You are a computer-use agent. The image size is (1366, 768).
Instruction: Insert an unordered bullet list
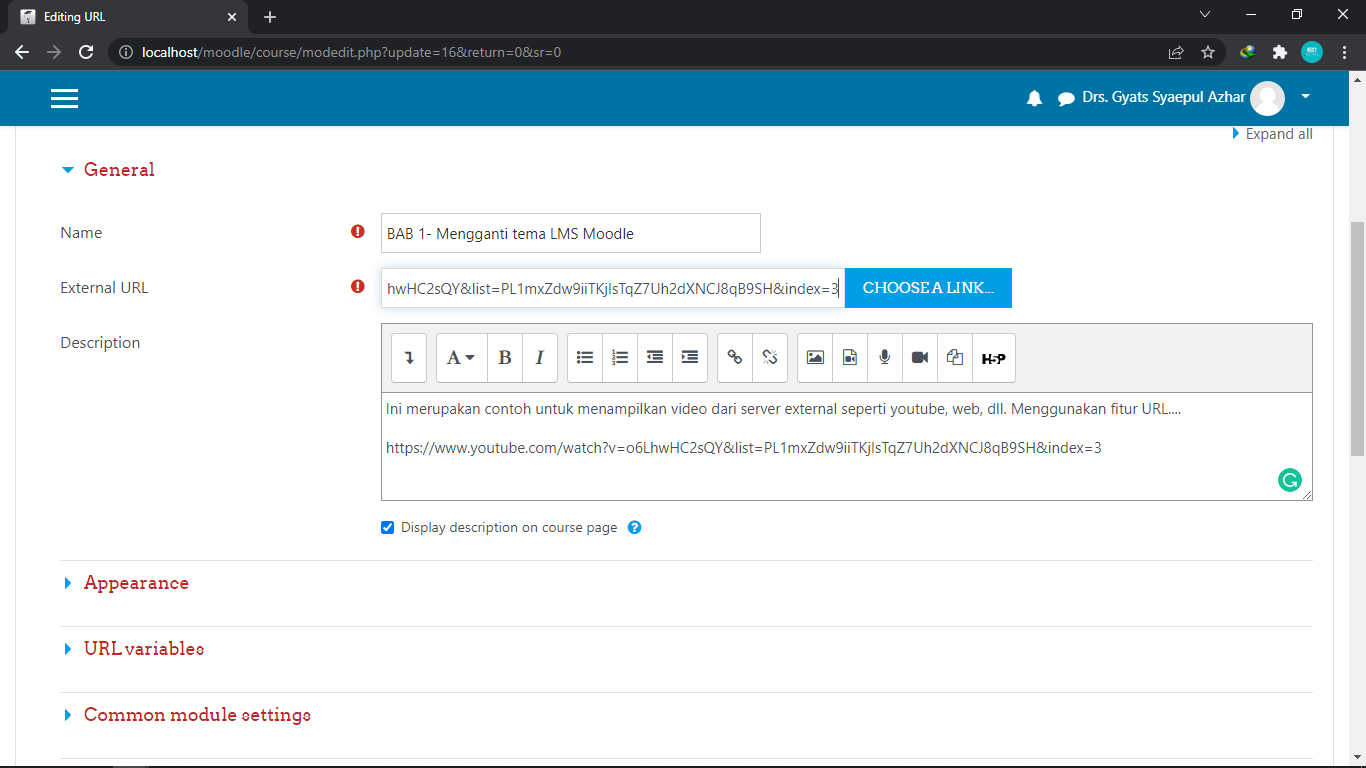585,358
